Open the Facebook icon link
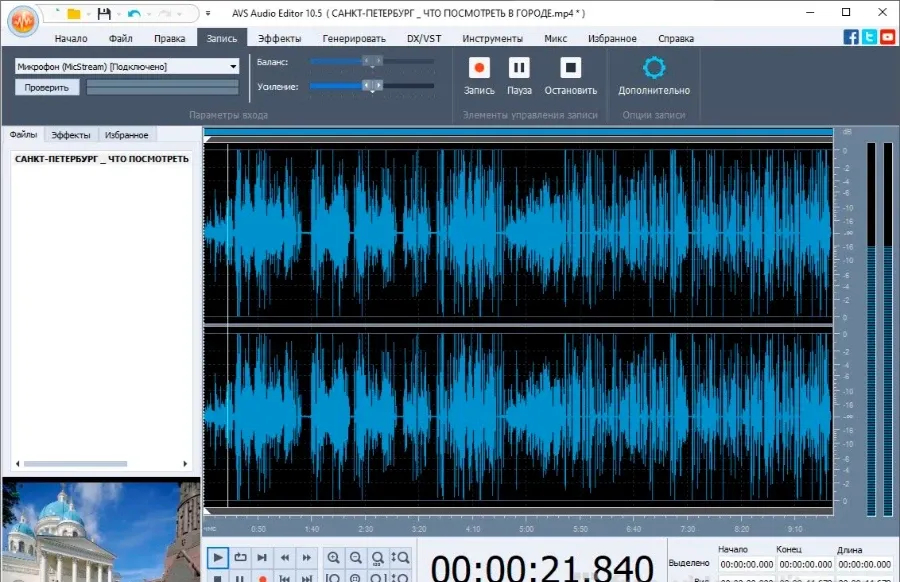This screenshot has height=582, width=900. click(851, 37)
